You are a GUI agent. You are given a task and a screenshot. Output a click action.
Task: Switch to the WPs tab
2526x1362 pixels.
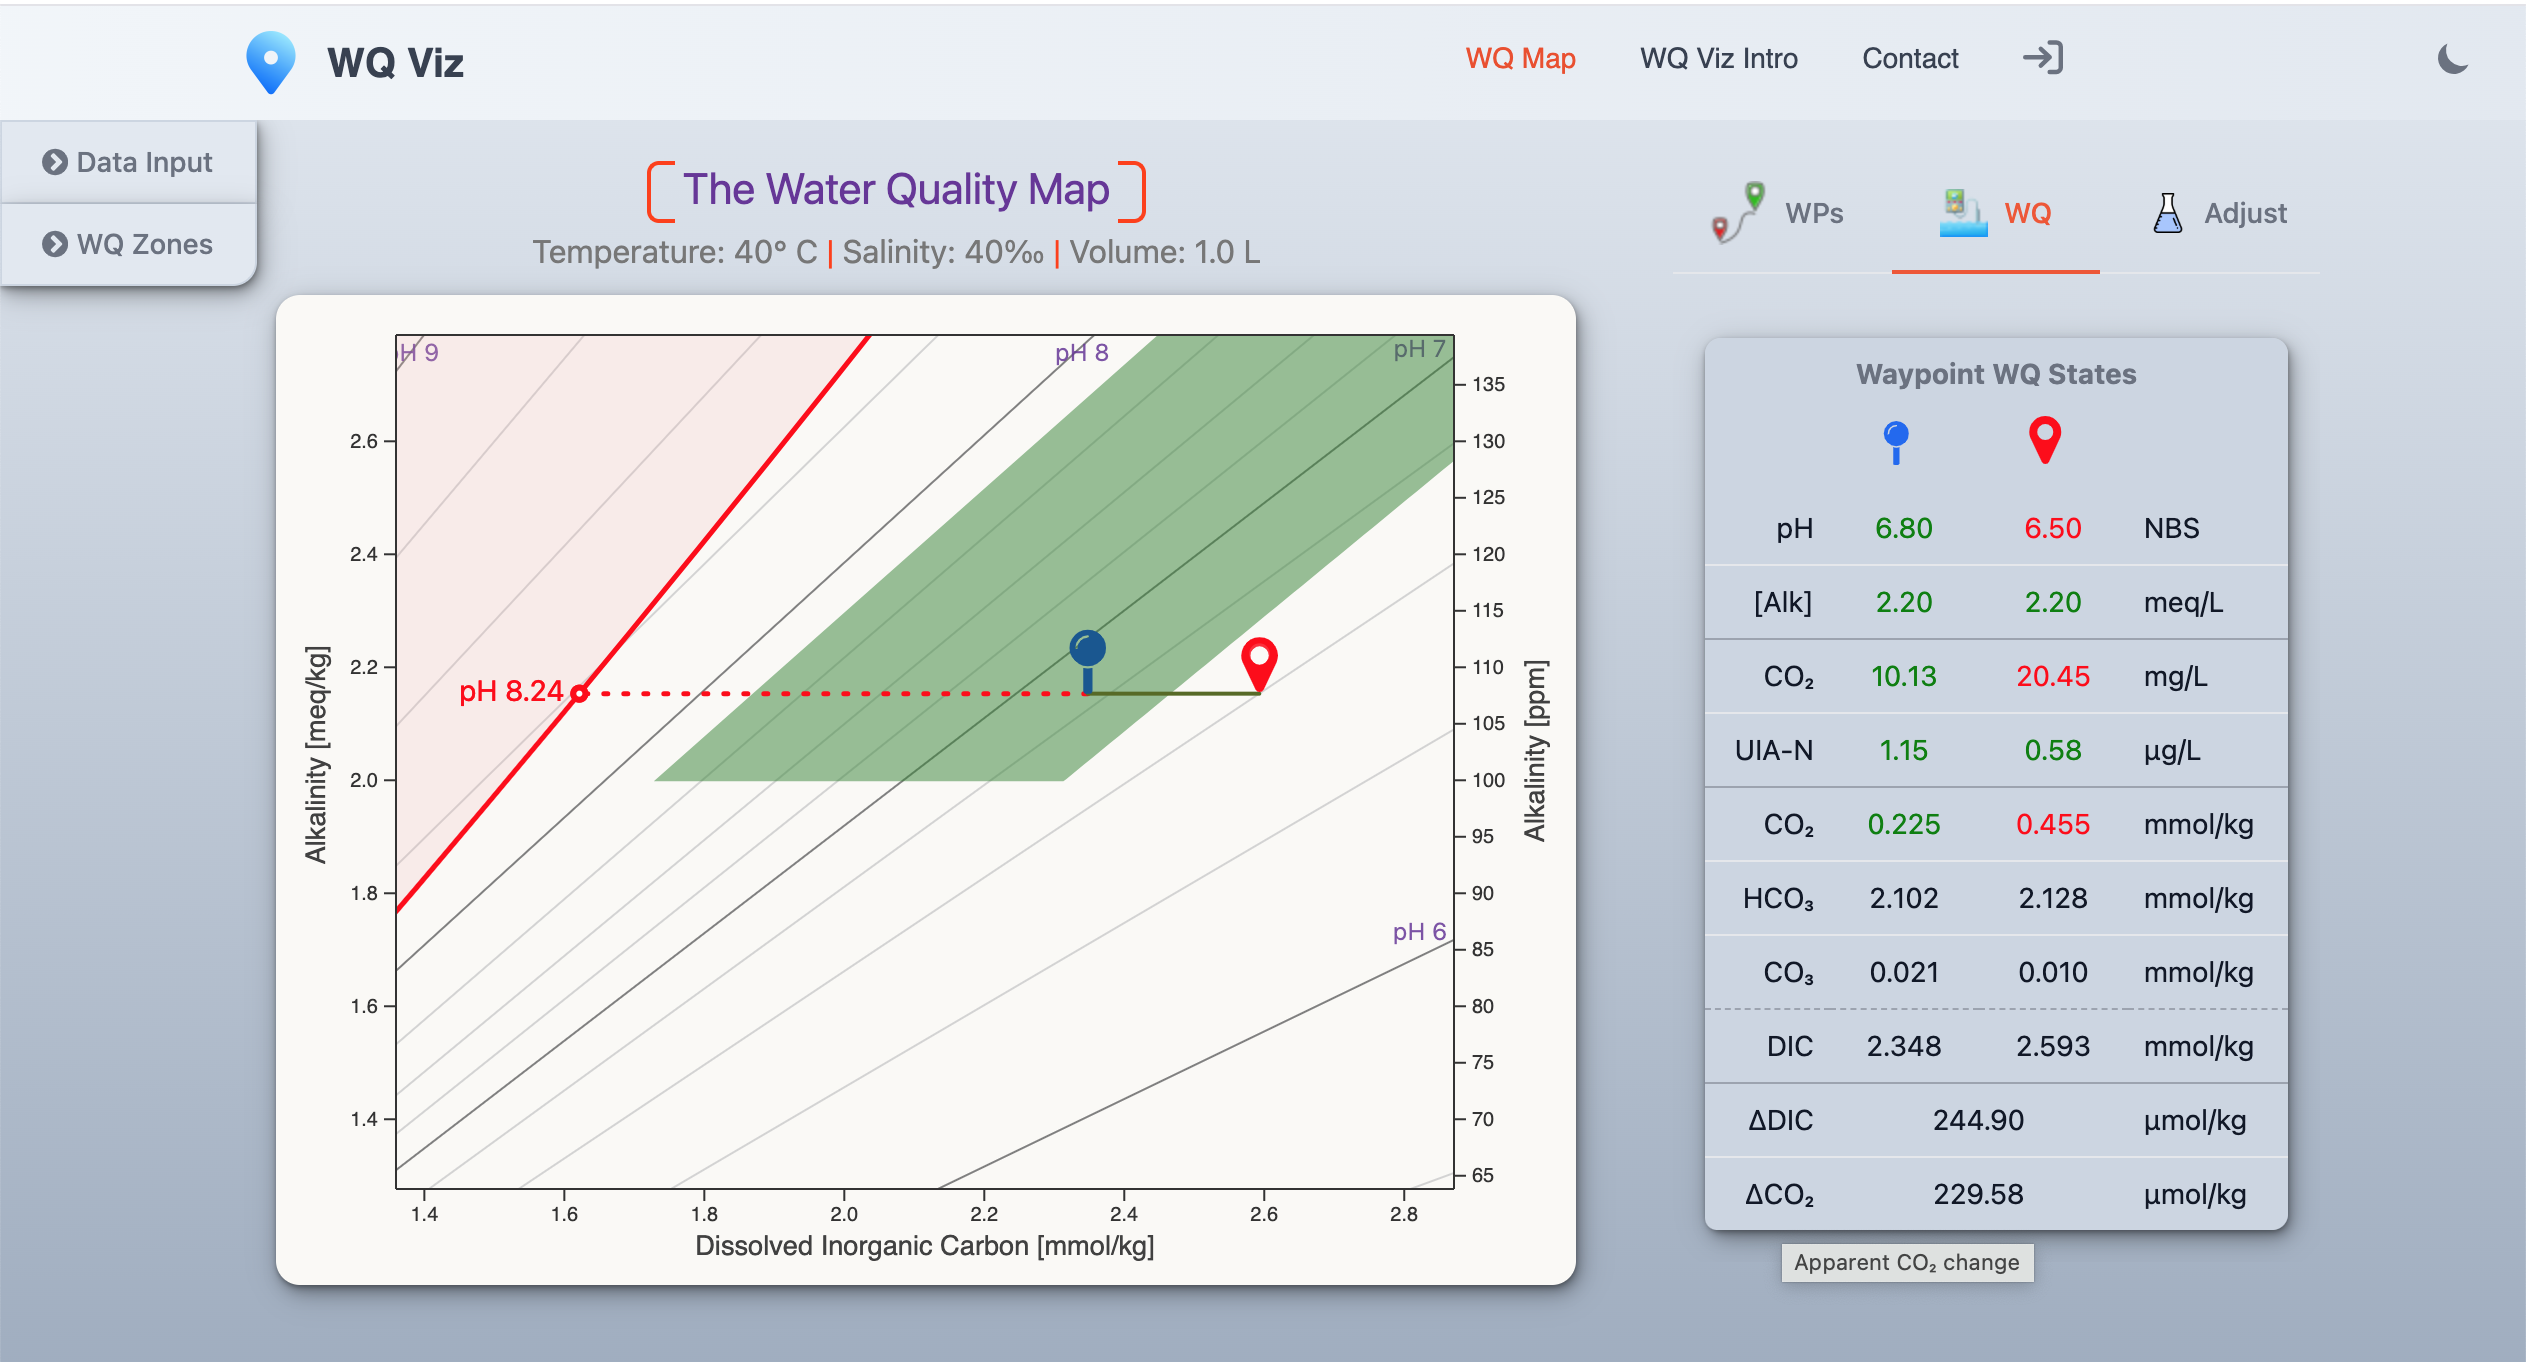[1813, 213]
